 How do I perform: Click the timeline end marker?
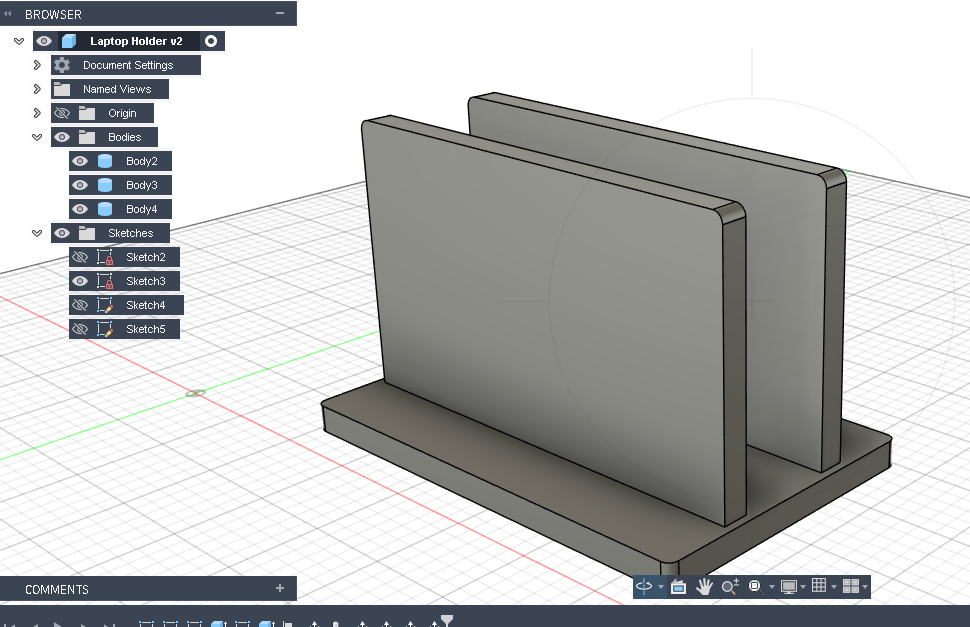(447, 620)
